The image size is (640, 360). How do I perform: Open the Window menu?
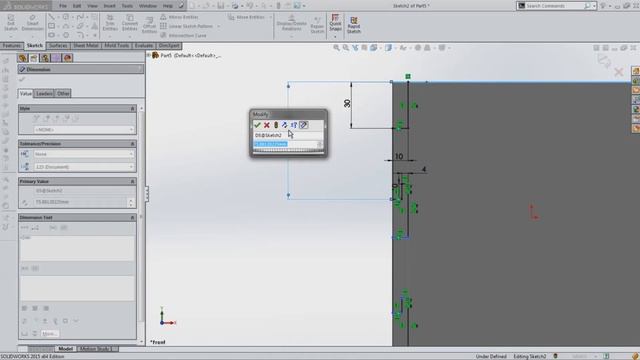148,6
